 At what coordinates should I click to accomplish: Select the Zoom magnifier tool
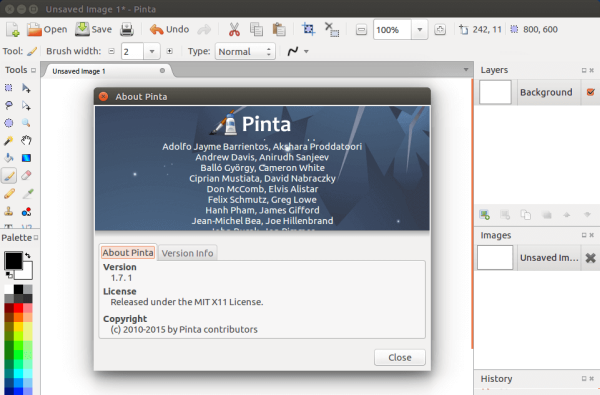tap(26, 123)
